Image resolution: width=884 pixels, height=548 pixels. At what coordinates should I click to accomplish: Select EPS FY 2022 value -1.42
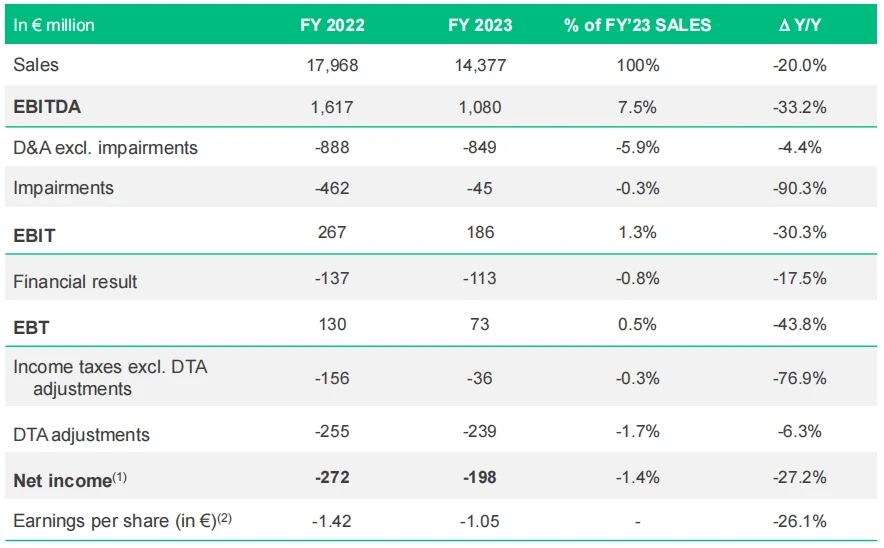[332, 521]
